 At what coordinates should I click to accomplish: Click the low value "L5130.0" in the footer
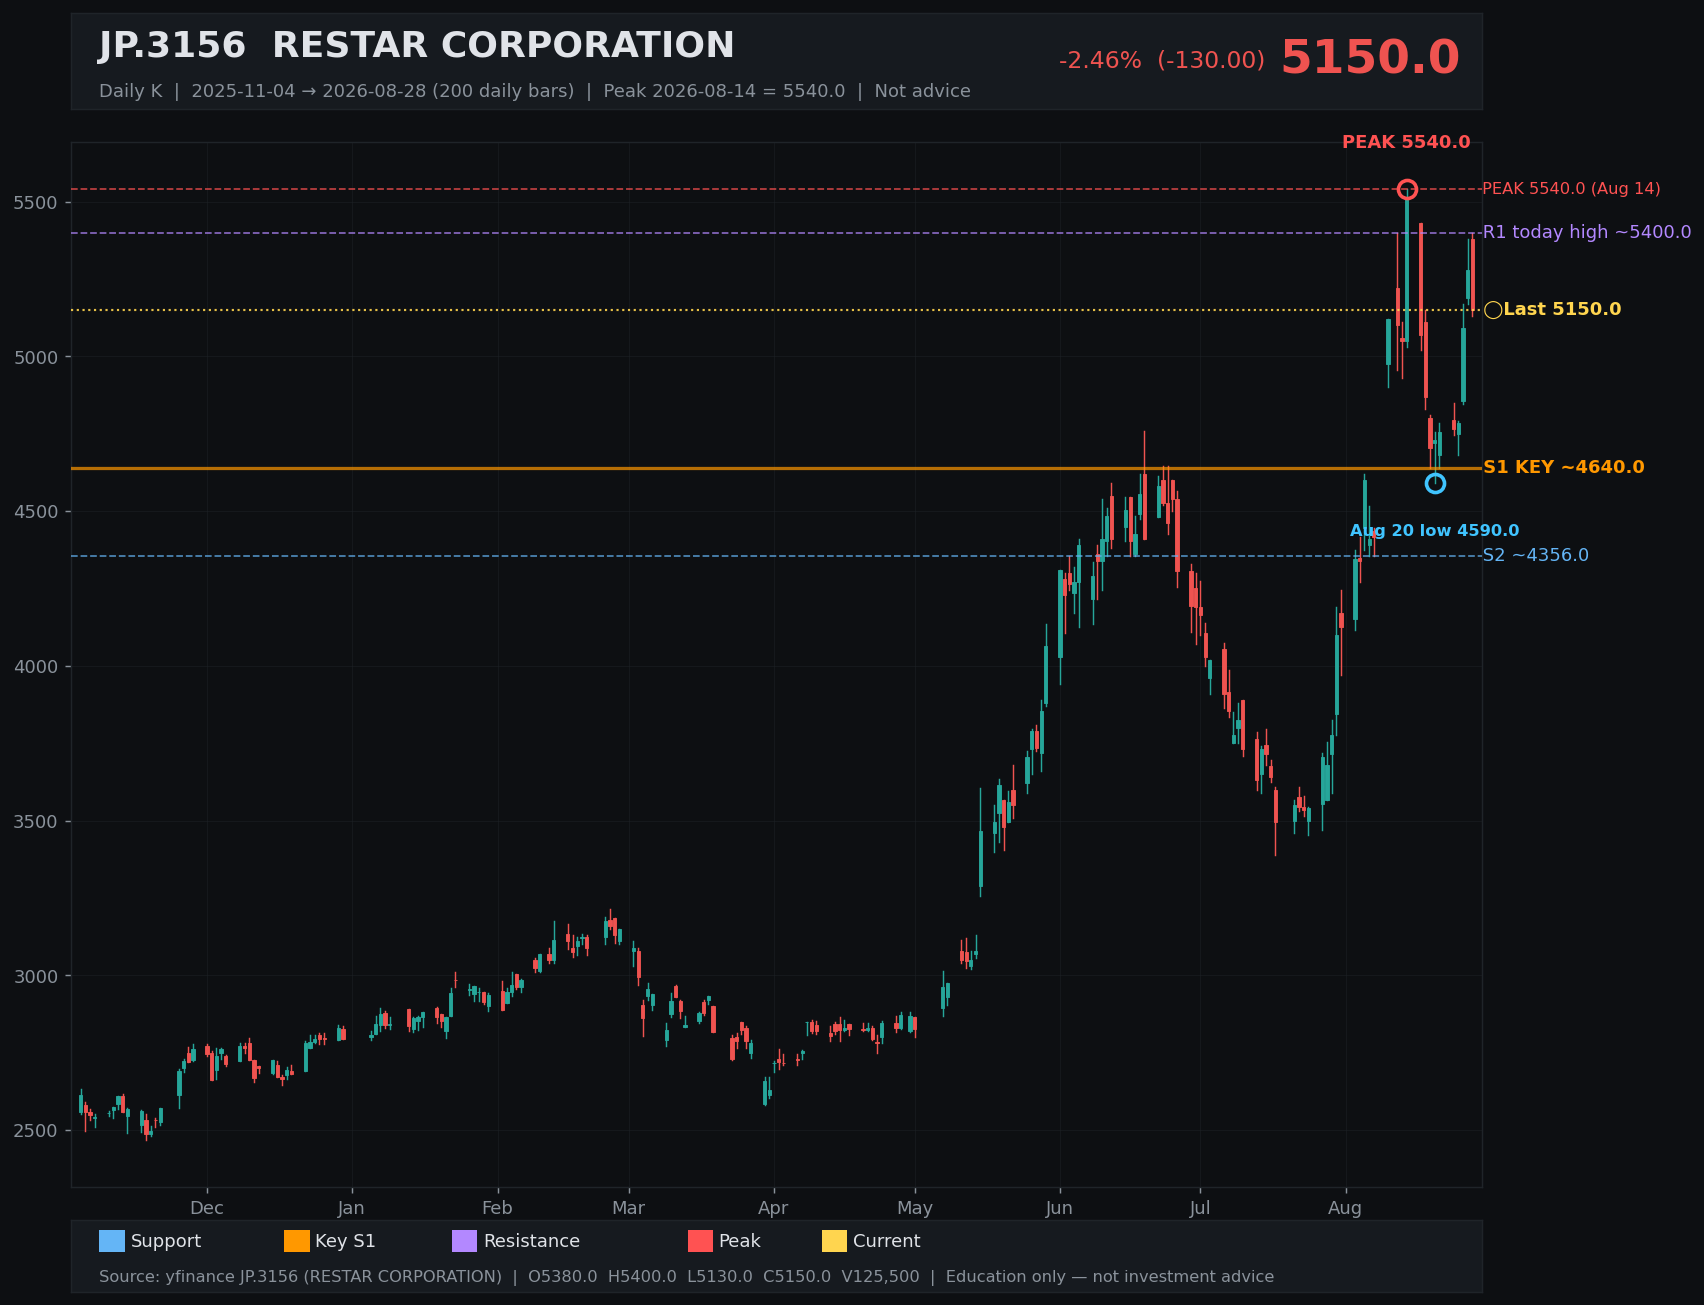[720, 1277]
